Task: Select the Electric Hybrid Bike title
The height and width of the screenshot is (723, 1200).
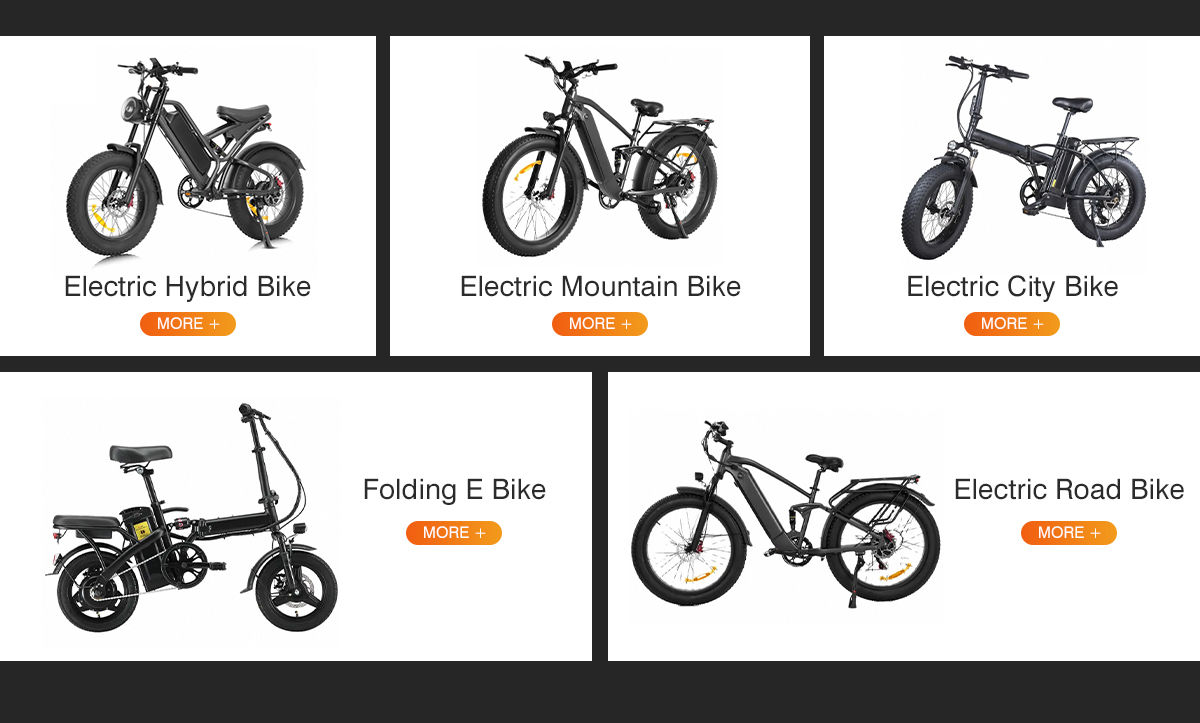Action: tap(187, 287)
